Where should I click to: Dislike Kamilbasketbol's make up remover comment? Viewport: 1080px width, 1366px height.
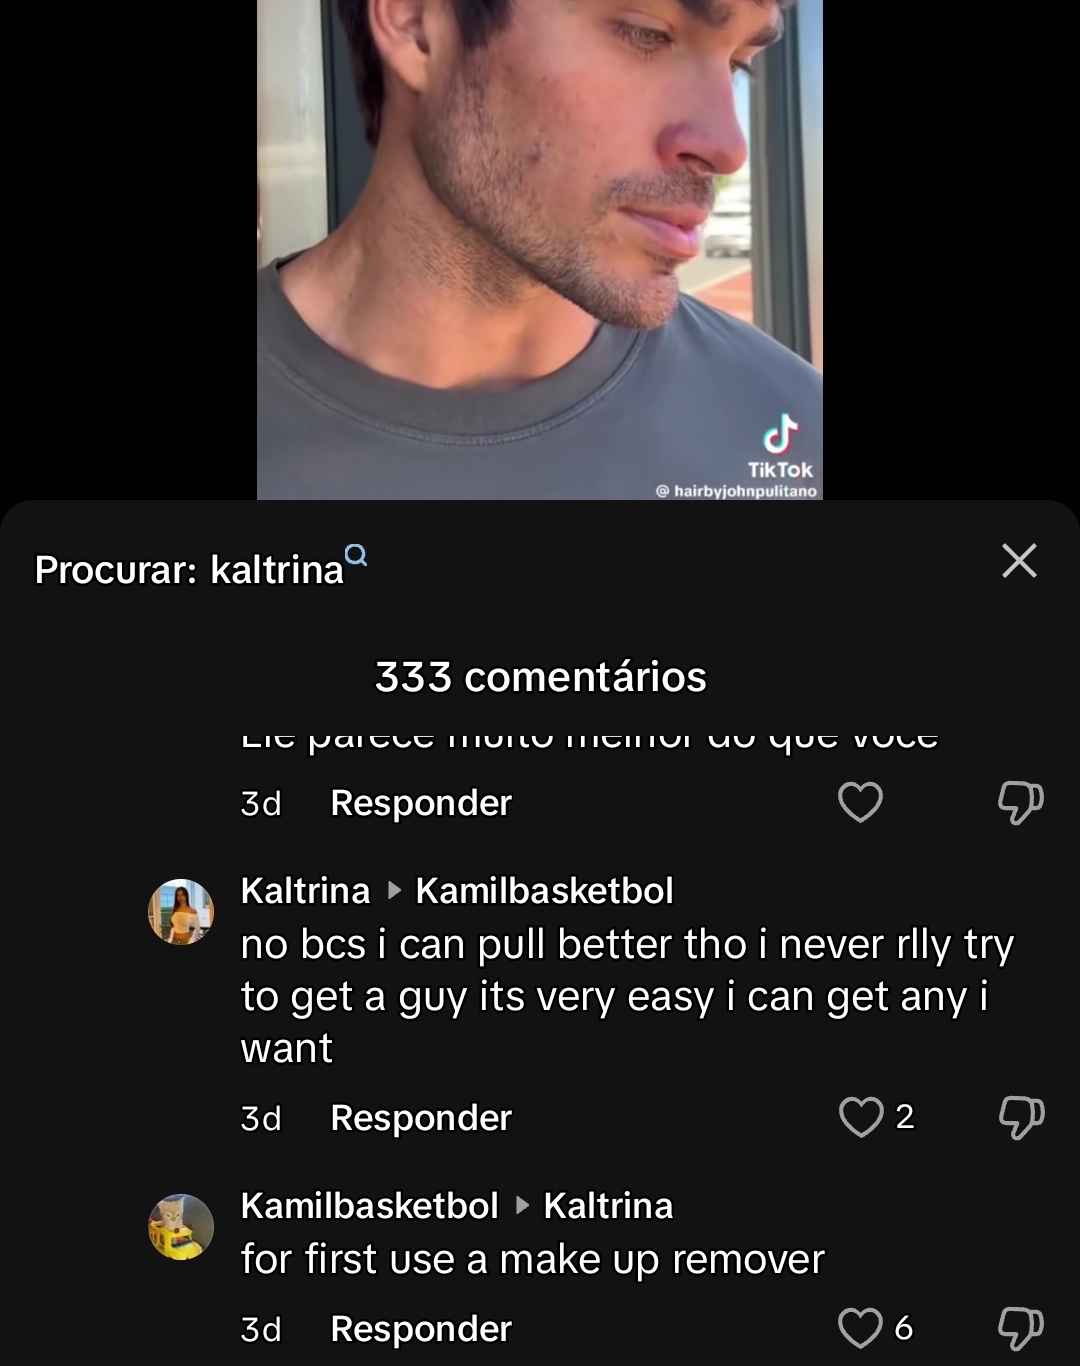coord(1020,1328)
